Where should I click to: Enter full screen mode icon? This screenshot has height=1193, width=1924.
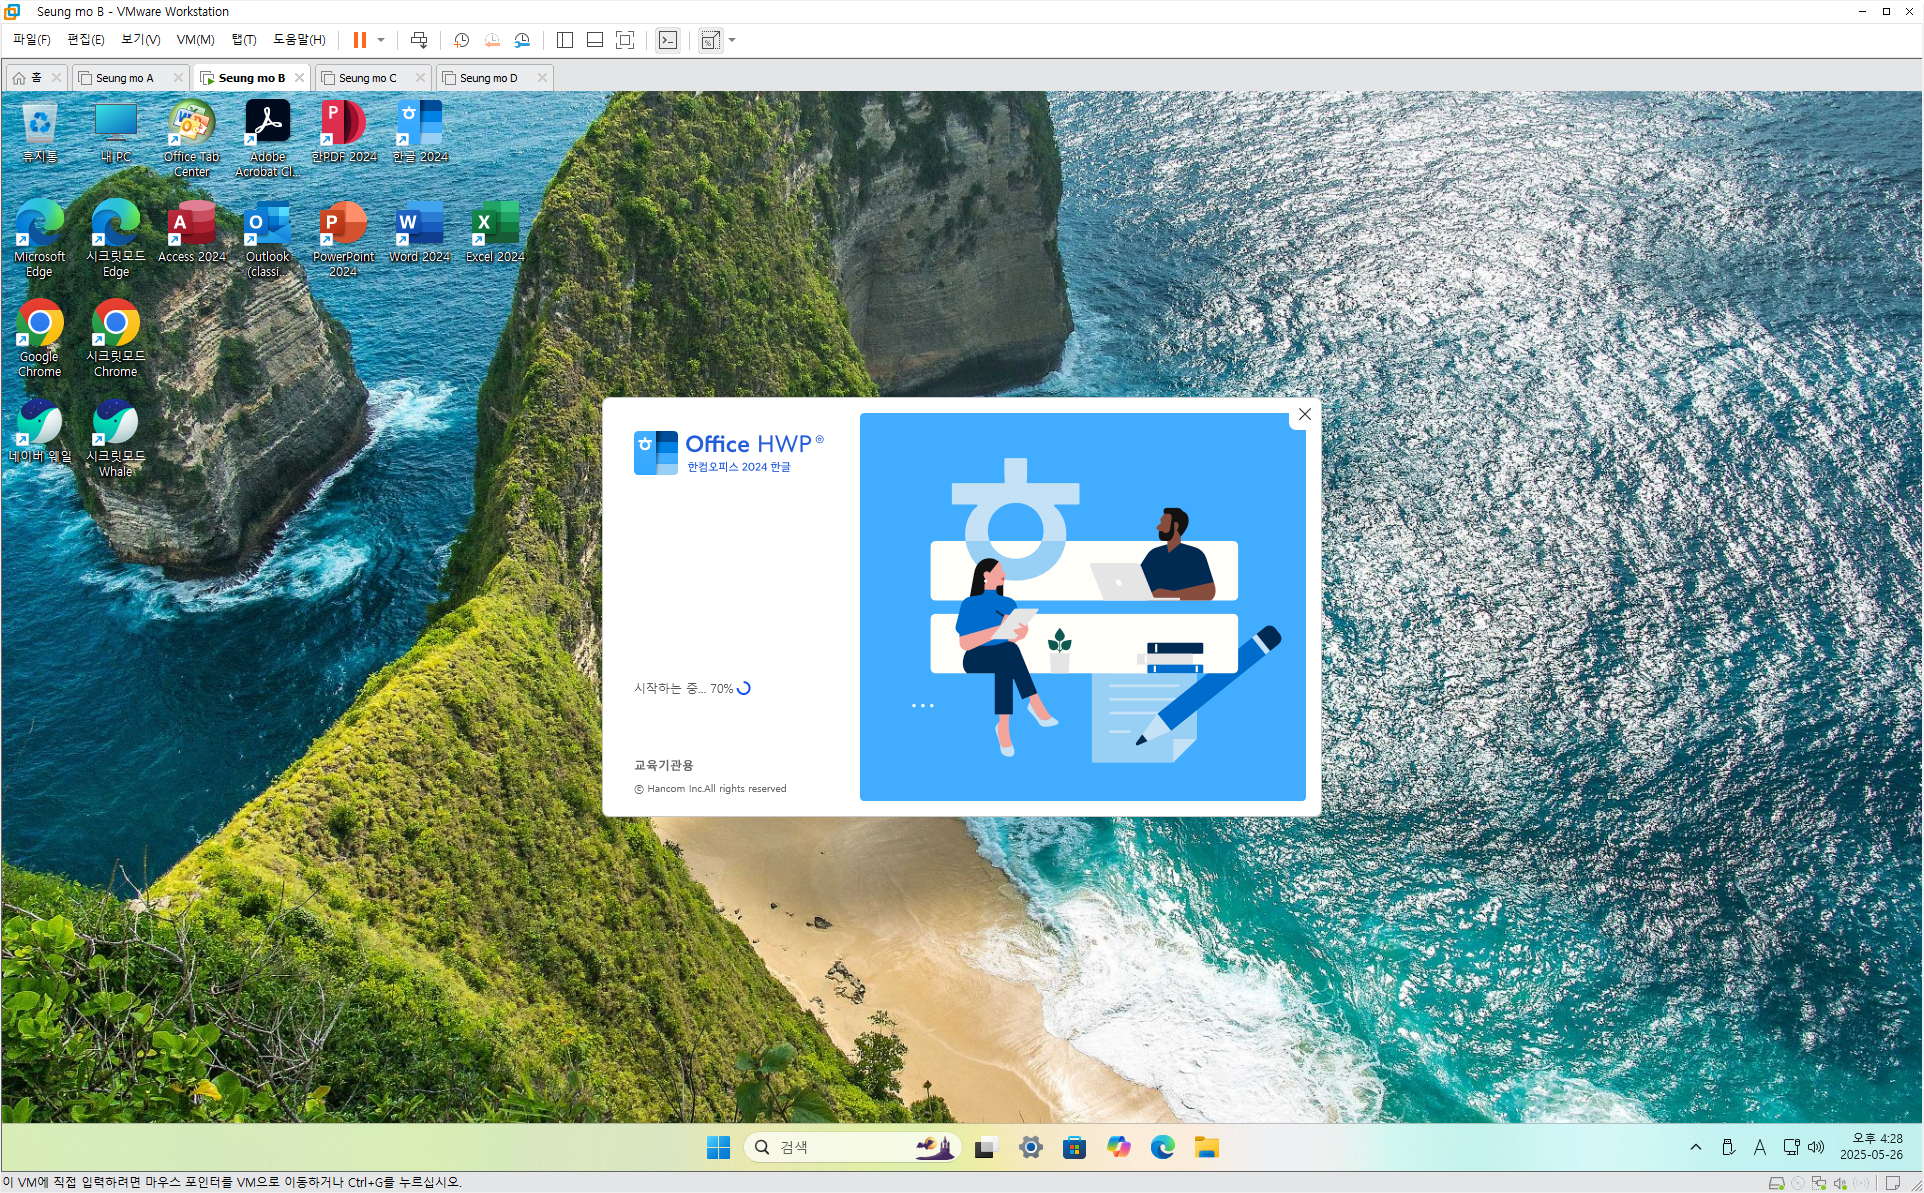pos(625,40)
